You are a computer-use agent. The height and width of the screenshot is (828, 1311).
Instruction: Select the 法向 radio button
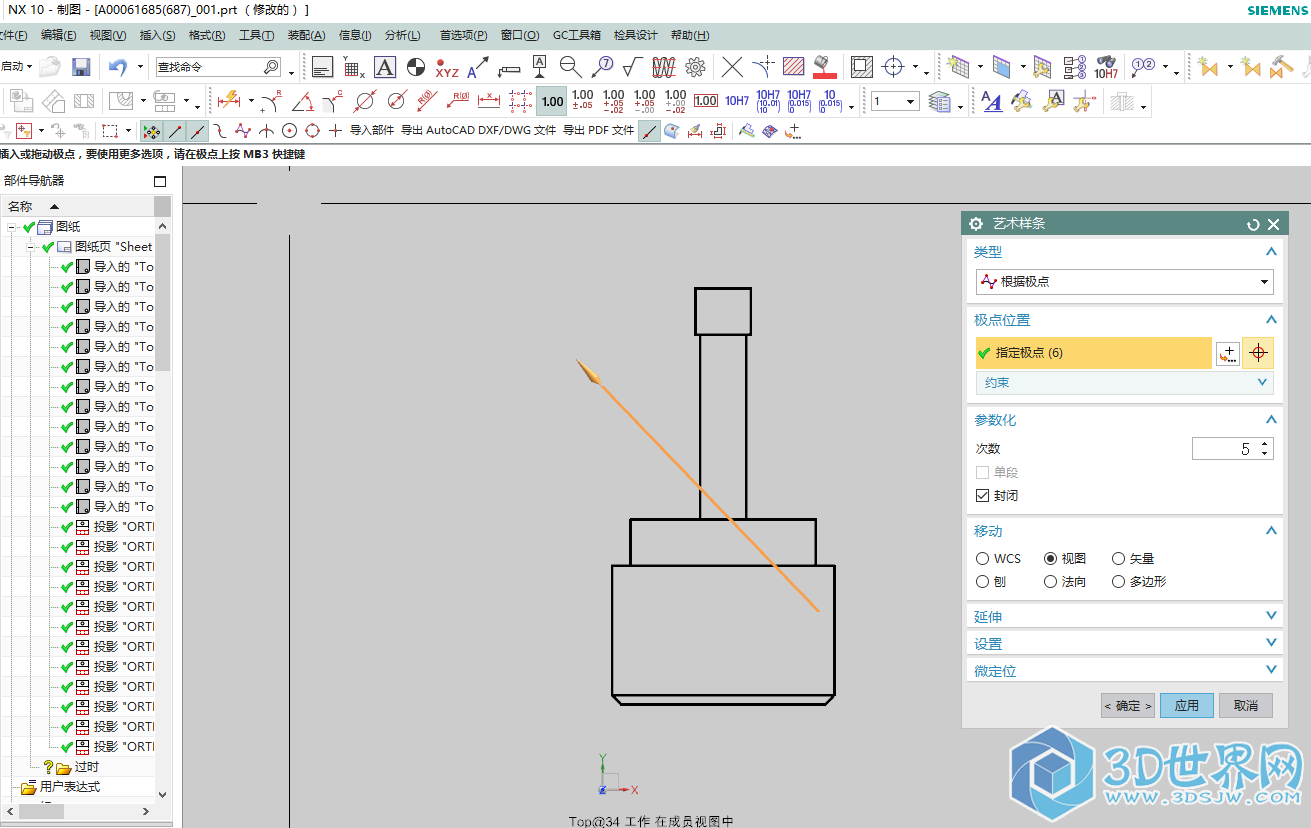pyautogui.click(x=1051, y=581)
